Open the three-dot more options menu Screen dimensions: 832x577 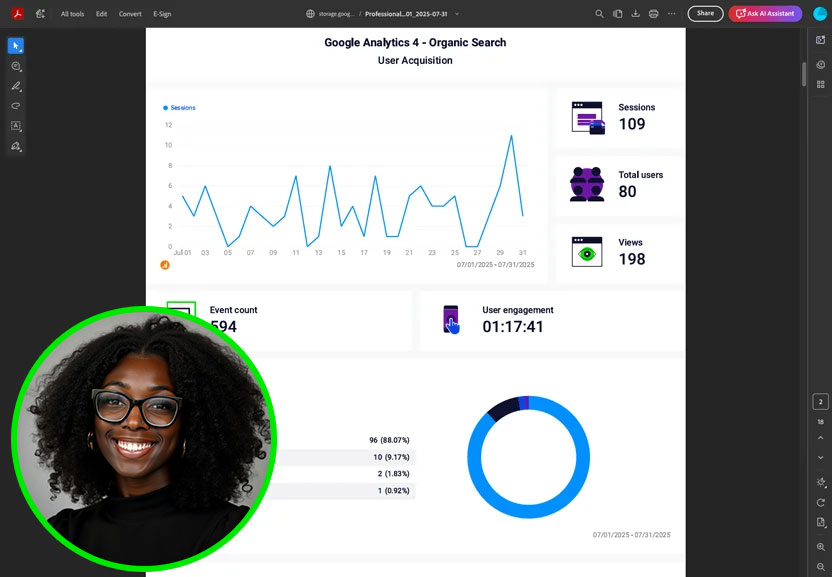(x=672, y=14)
